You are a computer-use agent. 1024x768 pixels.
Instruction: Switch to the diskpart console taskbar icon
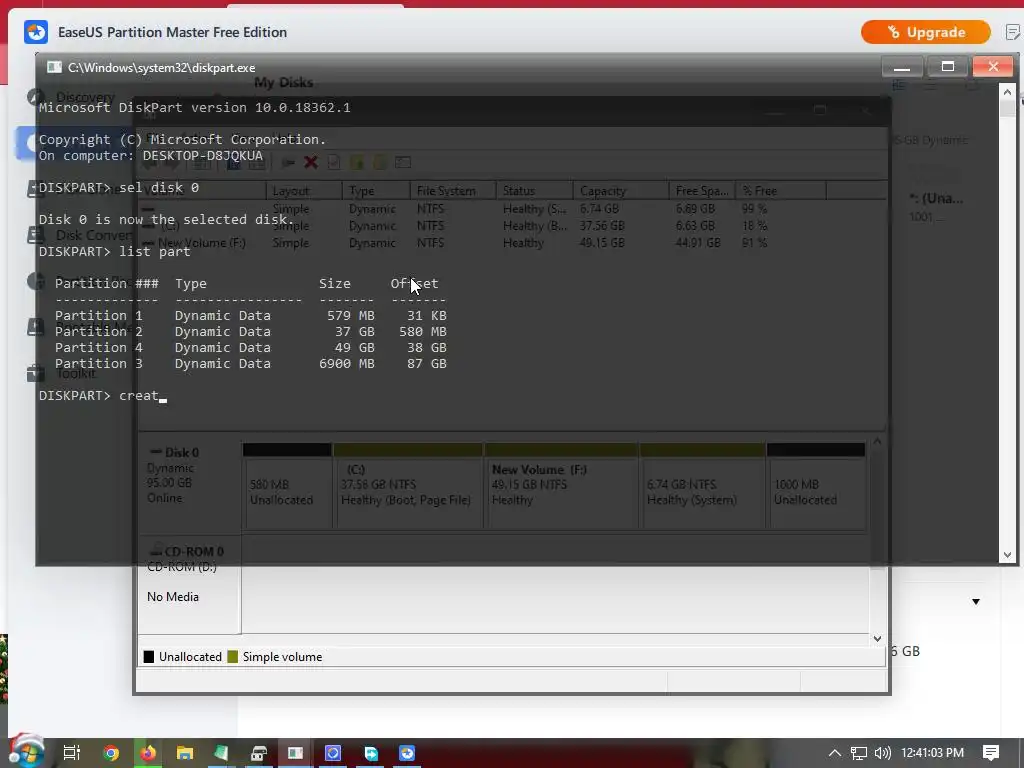tap(295, 753)
